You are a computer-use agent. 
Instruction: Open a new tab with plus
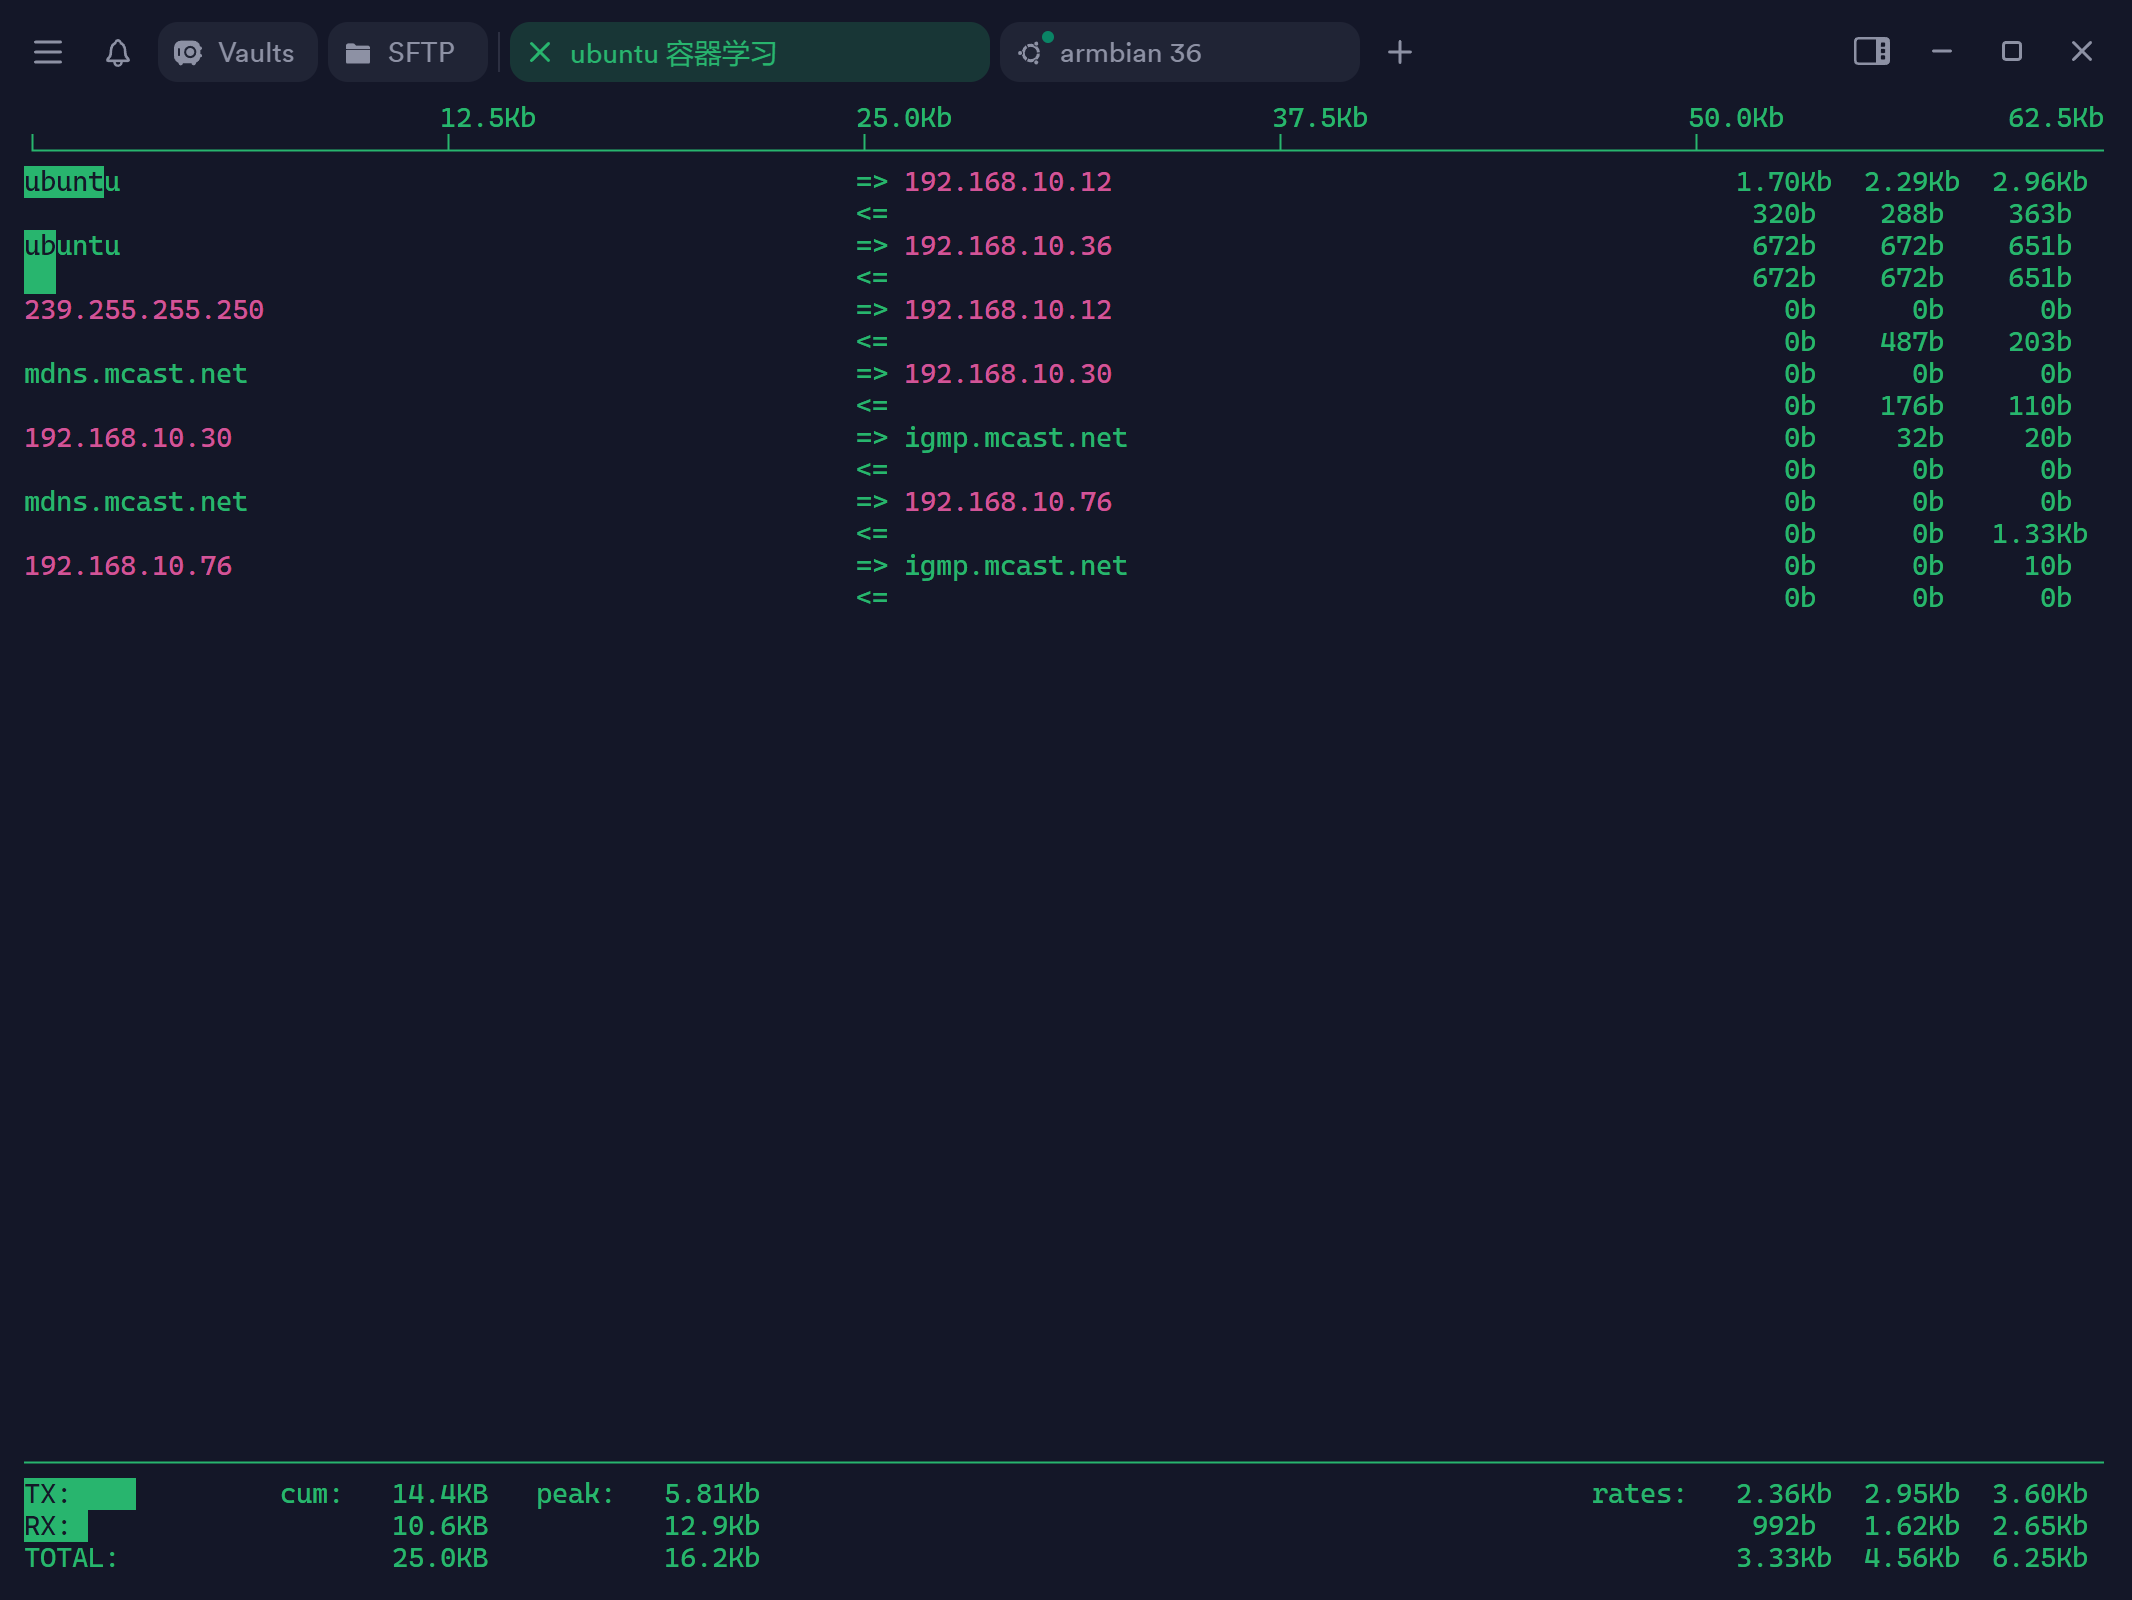click(x=1400, y=52)
